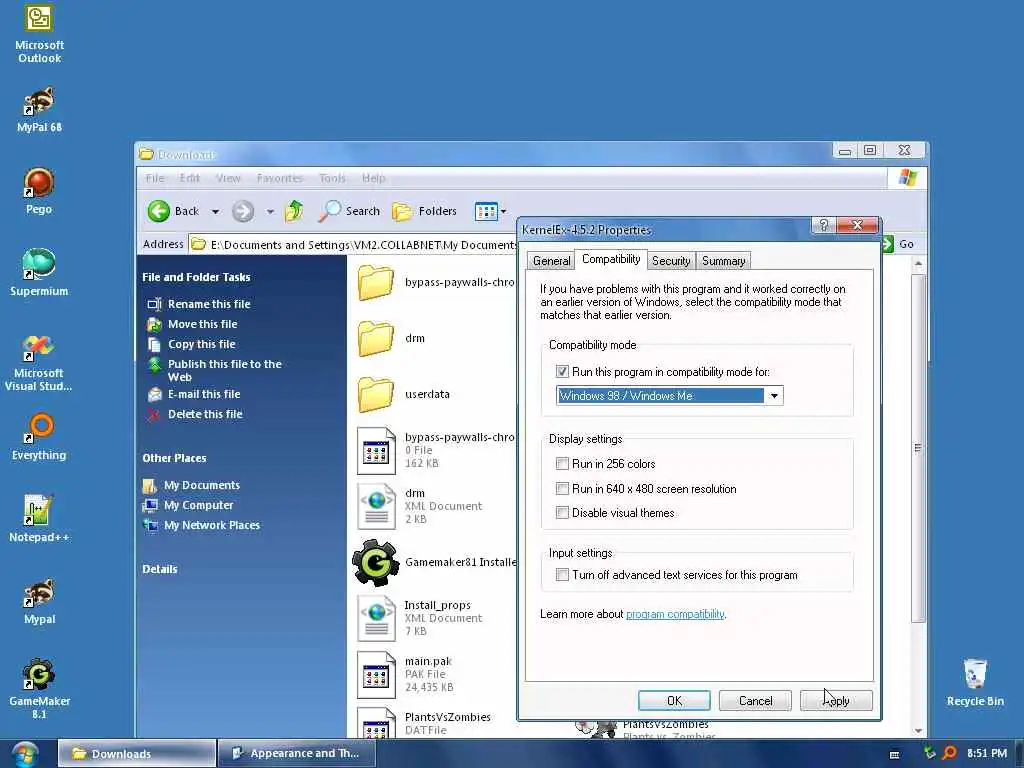This screenshot has height=768, width=1024.
Task: Open the Views button in toolbar
Action: click(x=486, y=211)
